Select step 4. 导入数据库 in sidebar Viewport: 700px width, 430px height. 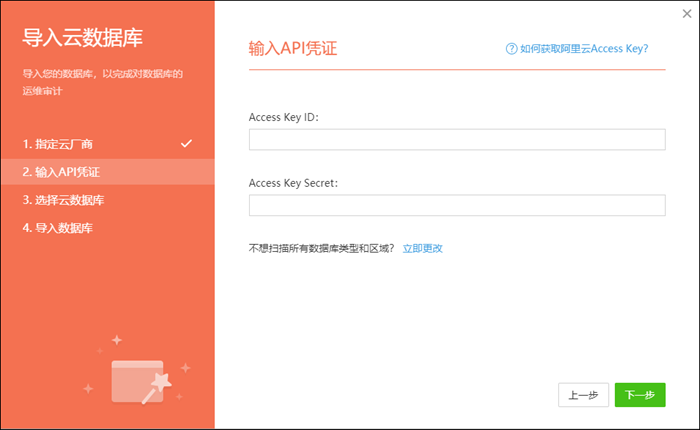tap(59, 228)
